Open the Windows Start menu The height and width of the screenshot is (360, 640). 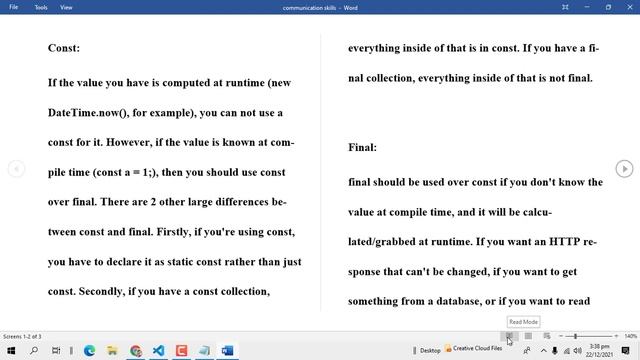pos(11,351)
